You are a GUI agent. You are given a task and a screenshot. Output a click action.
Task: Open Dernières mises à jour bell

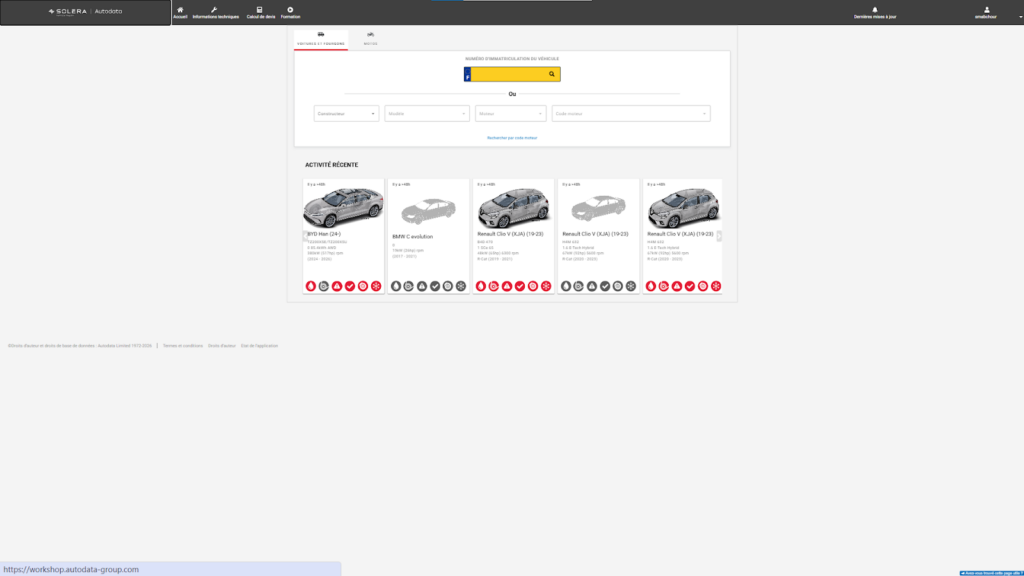875,12
